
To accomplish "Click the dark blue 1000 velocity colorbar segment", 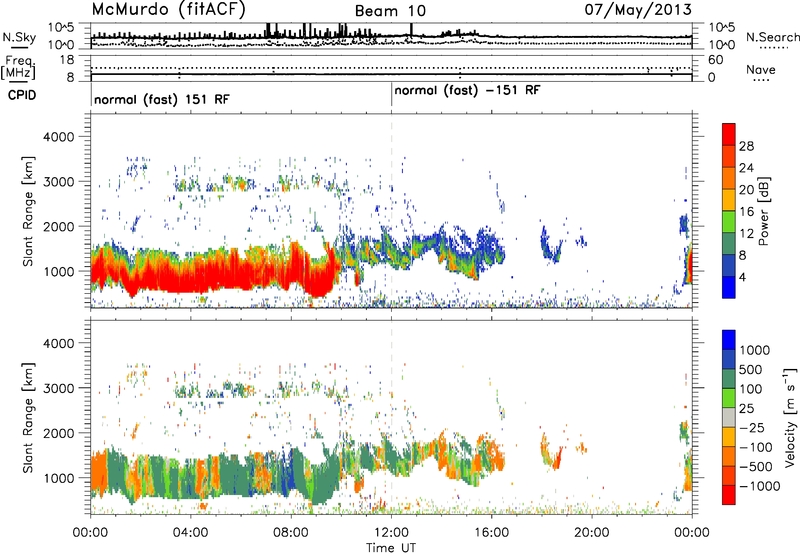I will [x=729, y=340].
